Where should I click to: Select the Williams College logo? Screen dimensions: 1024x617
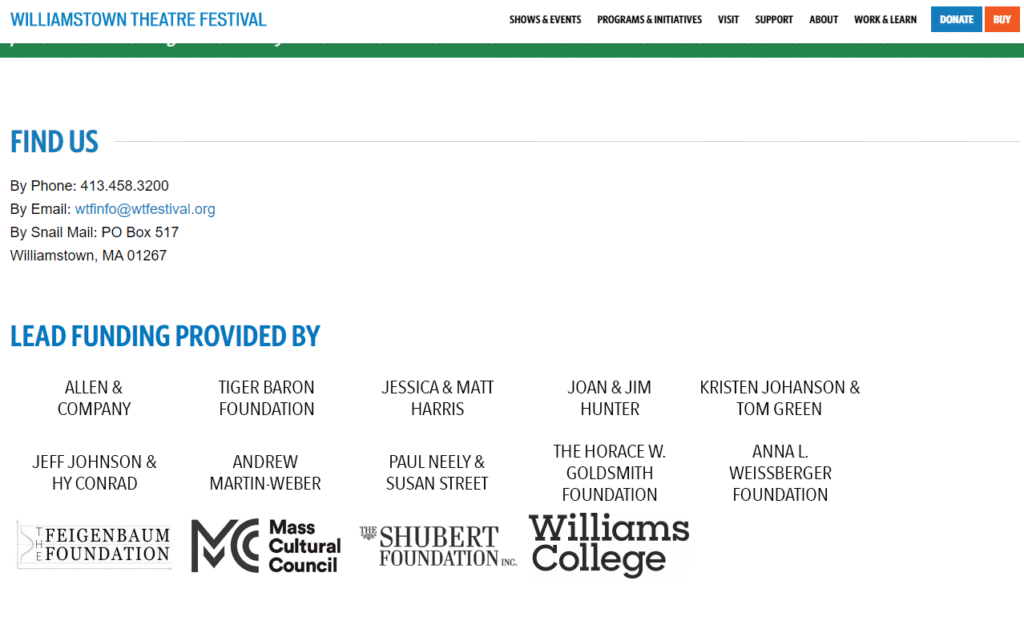(608, 545)
